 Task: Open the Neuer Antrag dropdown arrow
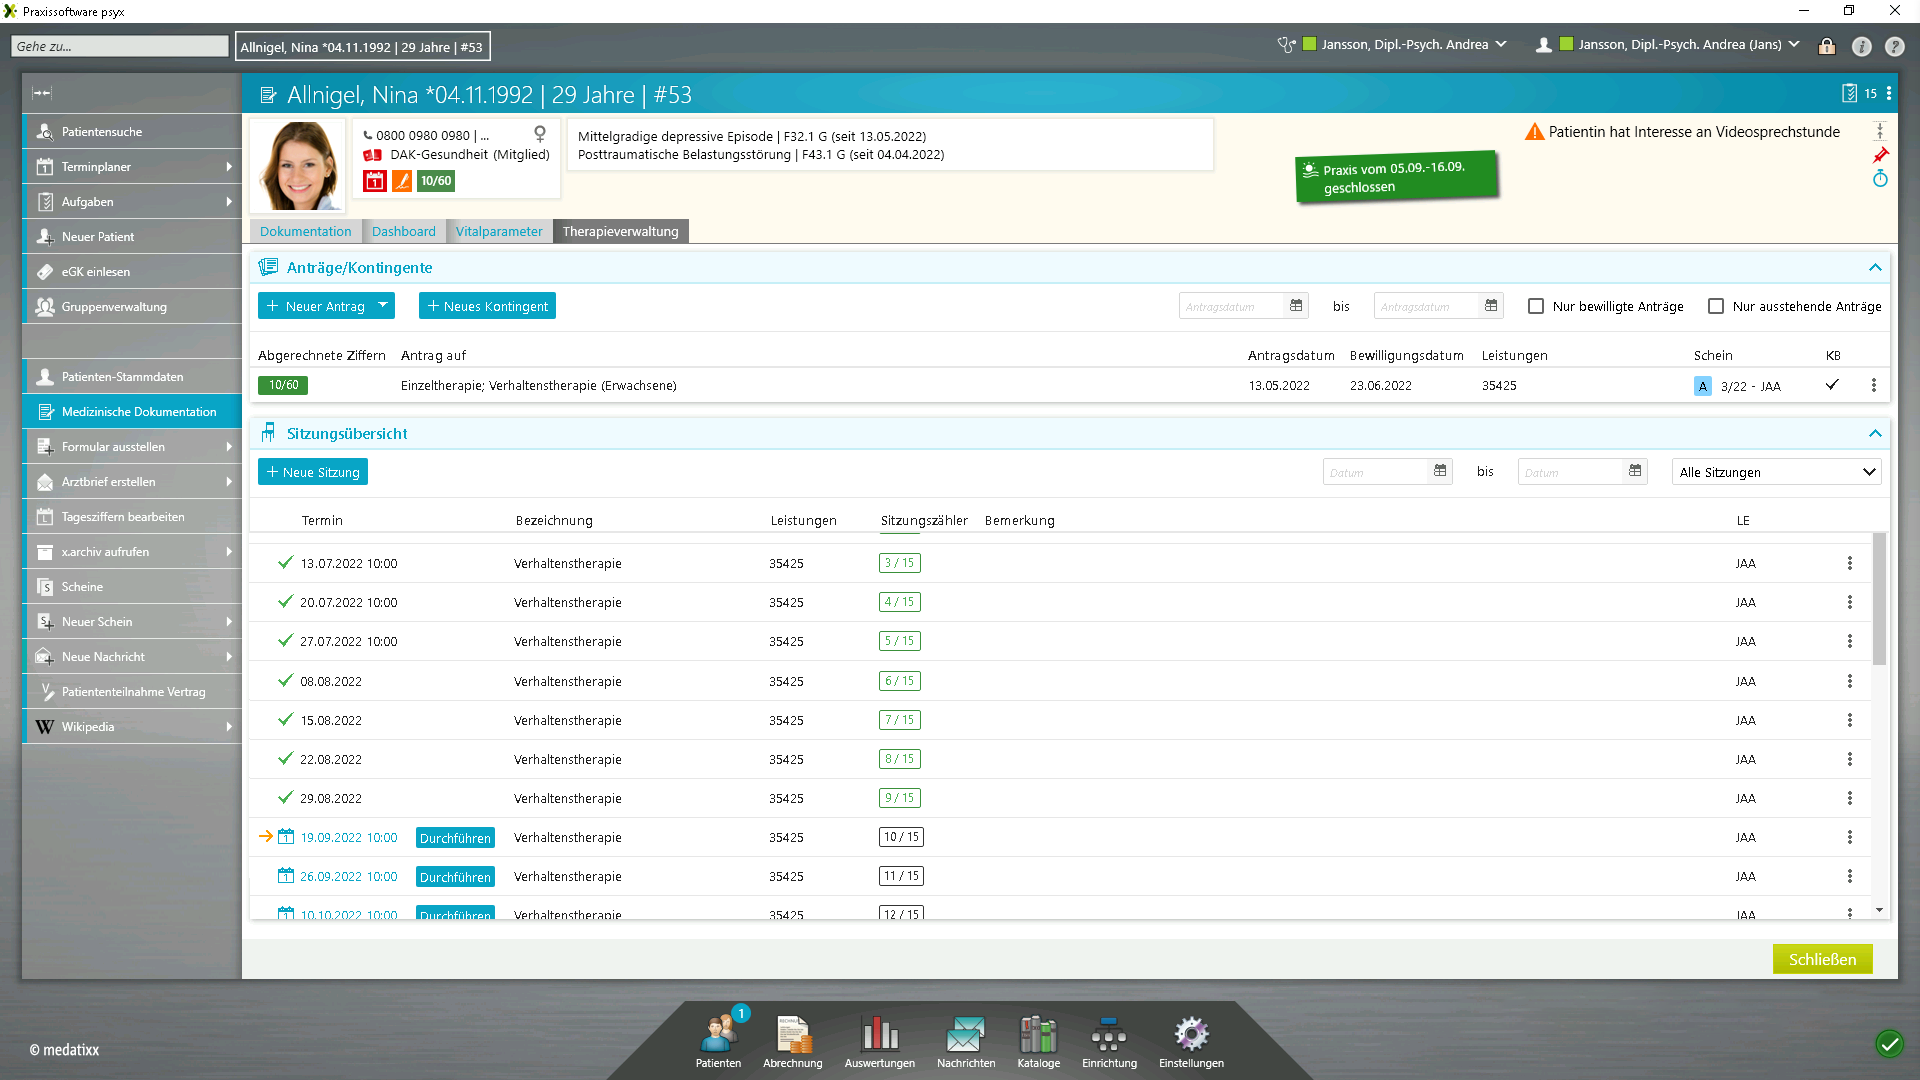click(x=383, y=306)
